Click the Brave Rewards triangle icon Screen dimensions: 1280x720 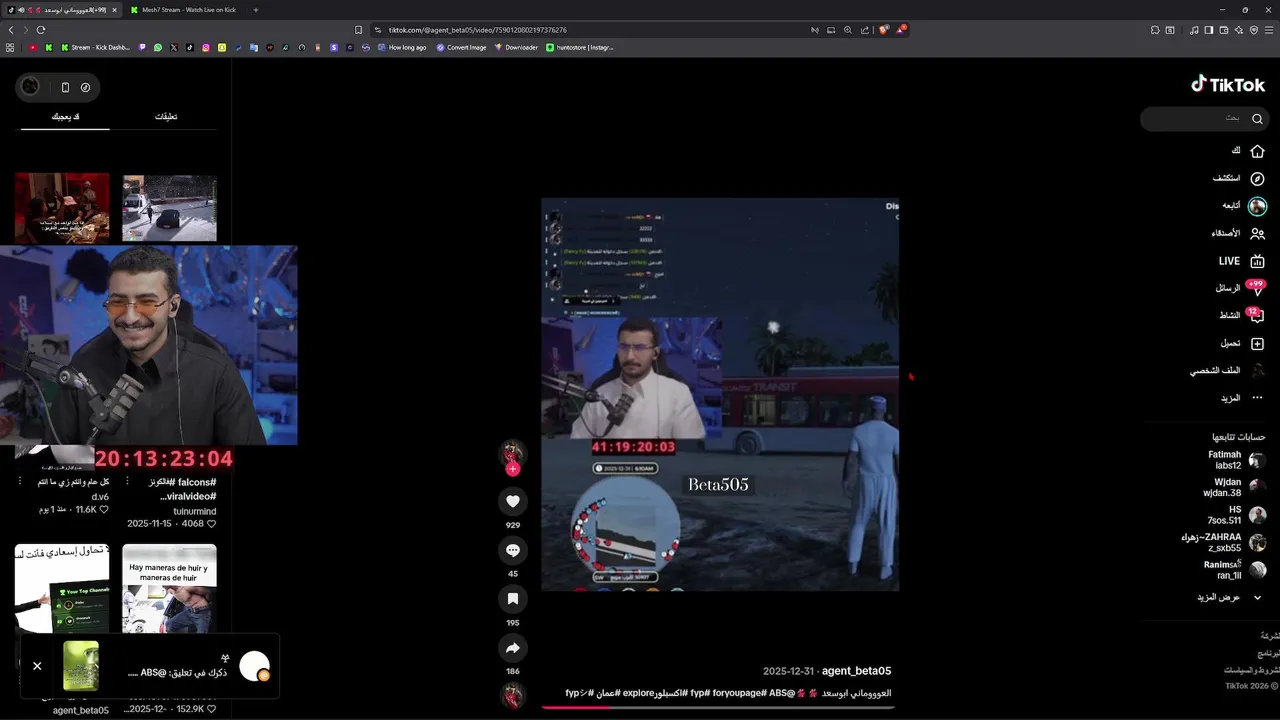900,30
